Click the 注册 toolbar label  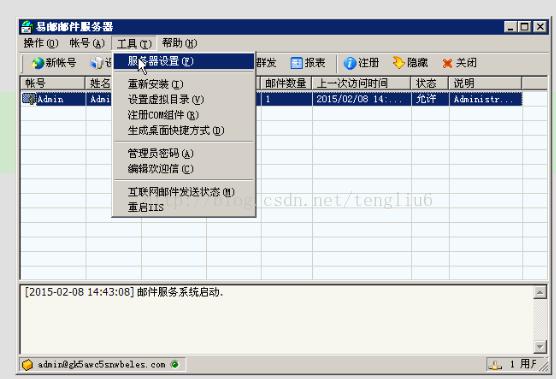368,63
